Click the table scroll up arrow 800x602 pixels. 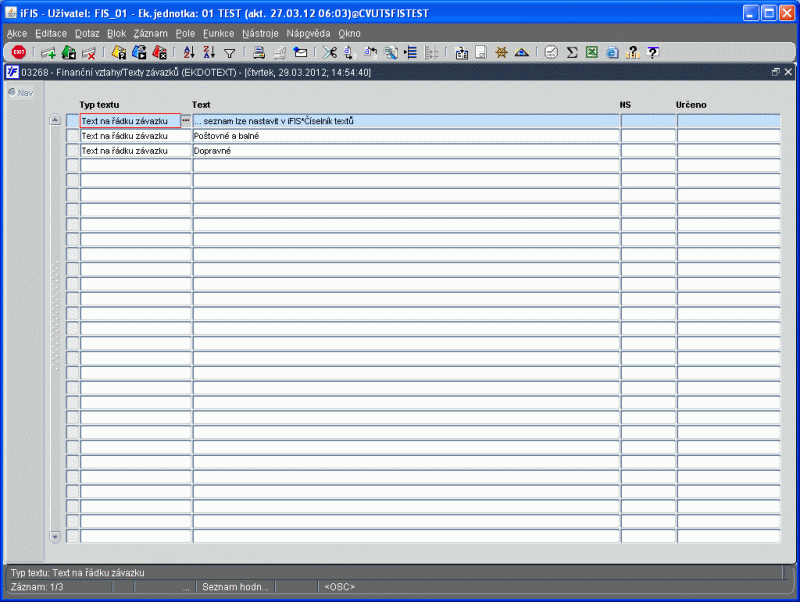55,120
